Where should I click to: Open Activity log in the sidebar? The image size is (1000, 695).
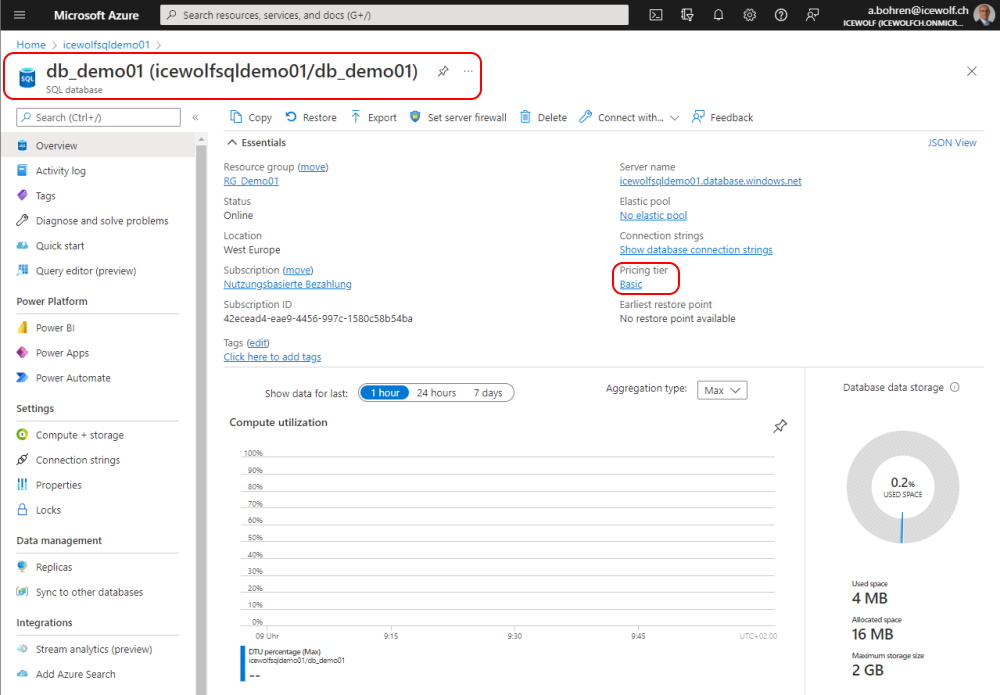coord(98,170)
